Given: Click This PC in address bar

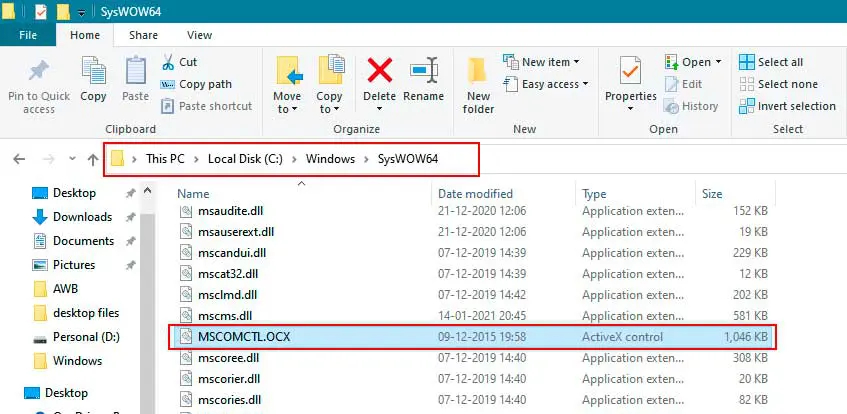Looking at the screenshot, I should 165,159.
